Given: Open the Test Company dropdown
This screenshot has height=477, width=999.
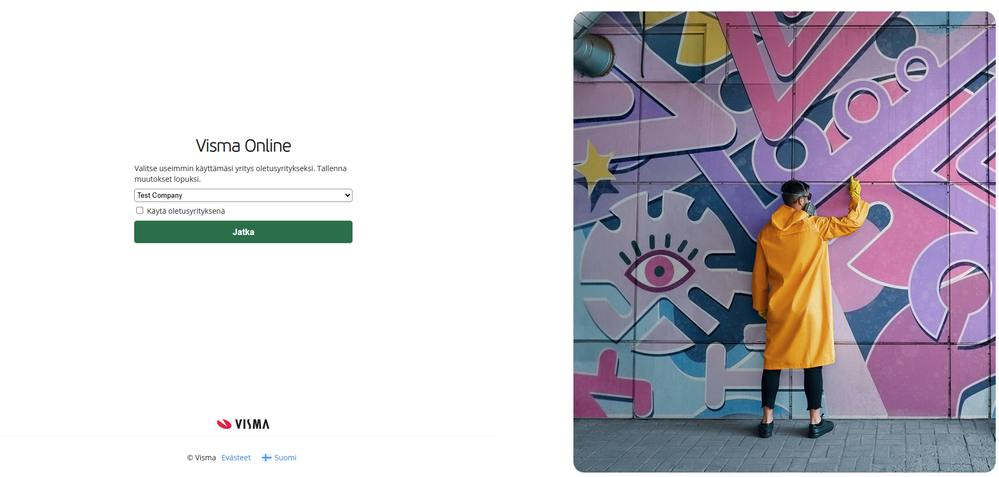Looking at the screenshot, I should coord(243,195).
